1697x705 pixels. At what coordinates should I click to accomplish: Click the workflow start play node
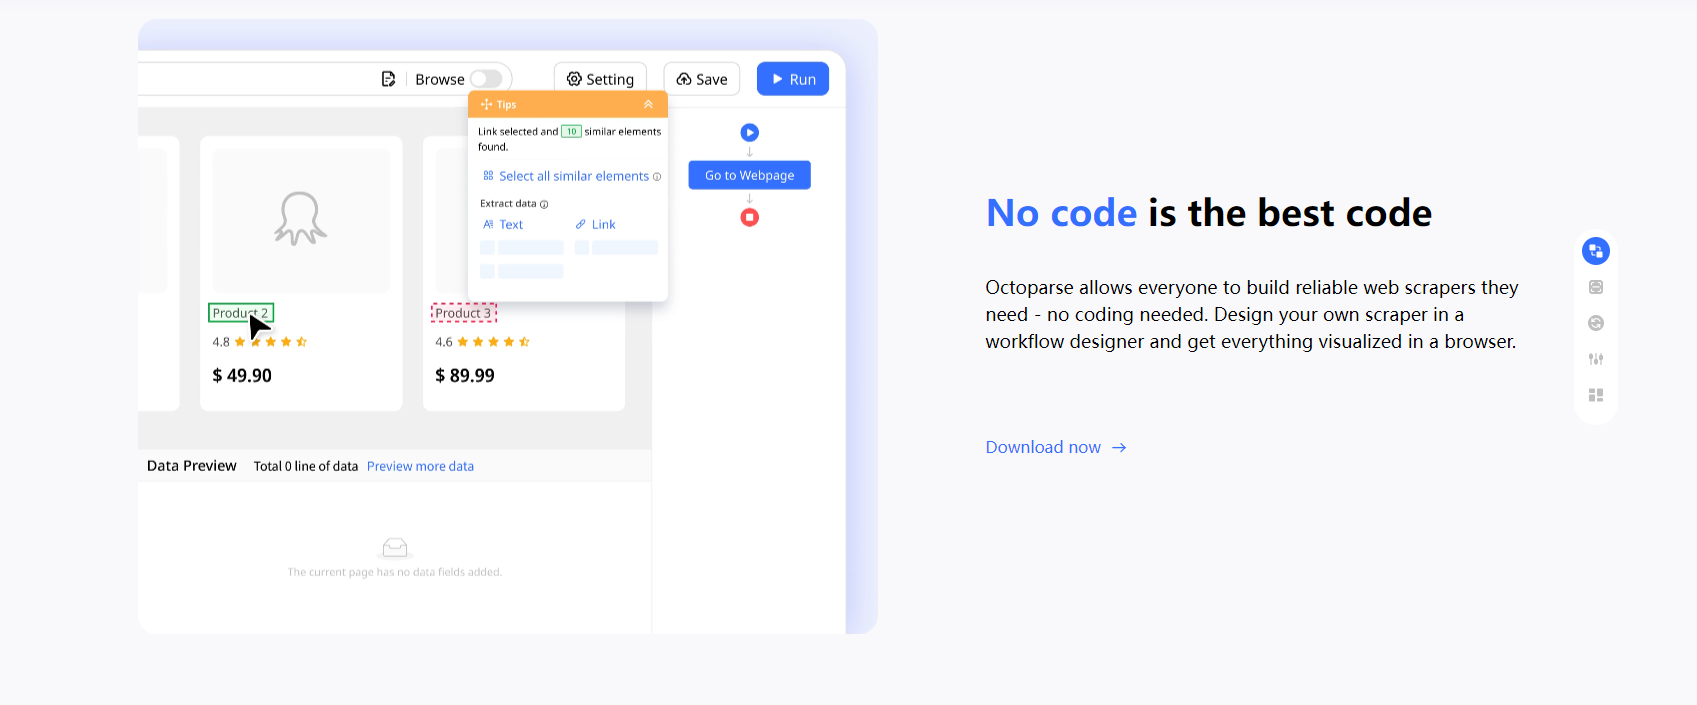pyautogui.click(x=750, y=132)
